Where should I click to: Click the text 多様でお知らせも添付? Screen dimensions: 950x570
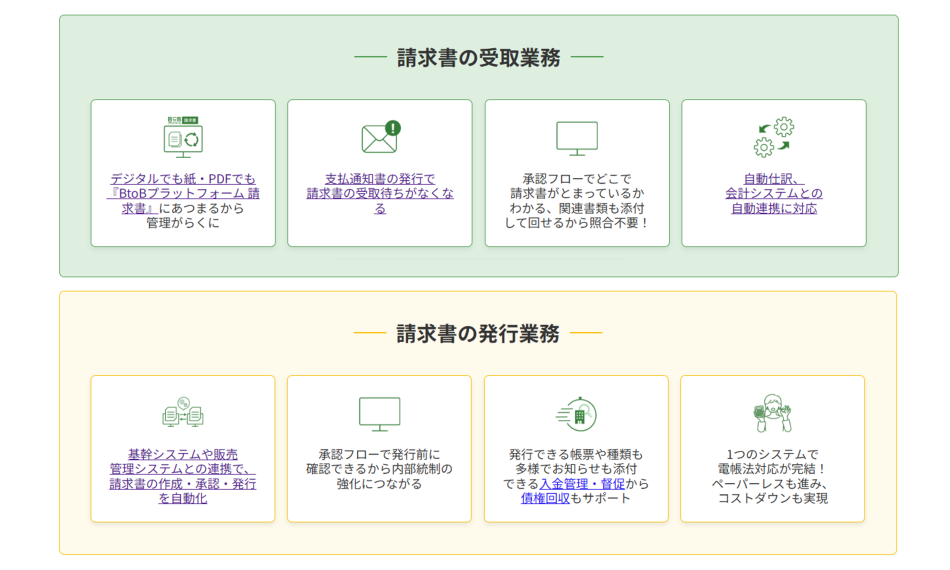(576, 469)
